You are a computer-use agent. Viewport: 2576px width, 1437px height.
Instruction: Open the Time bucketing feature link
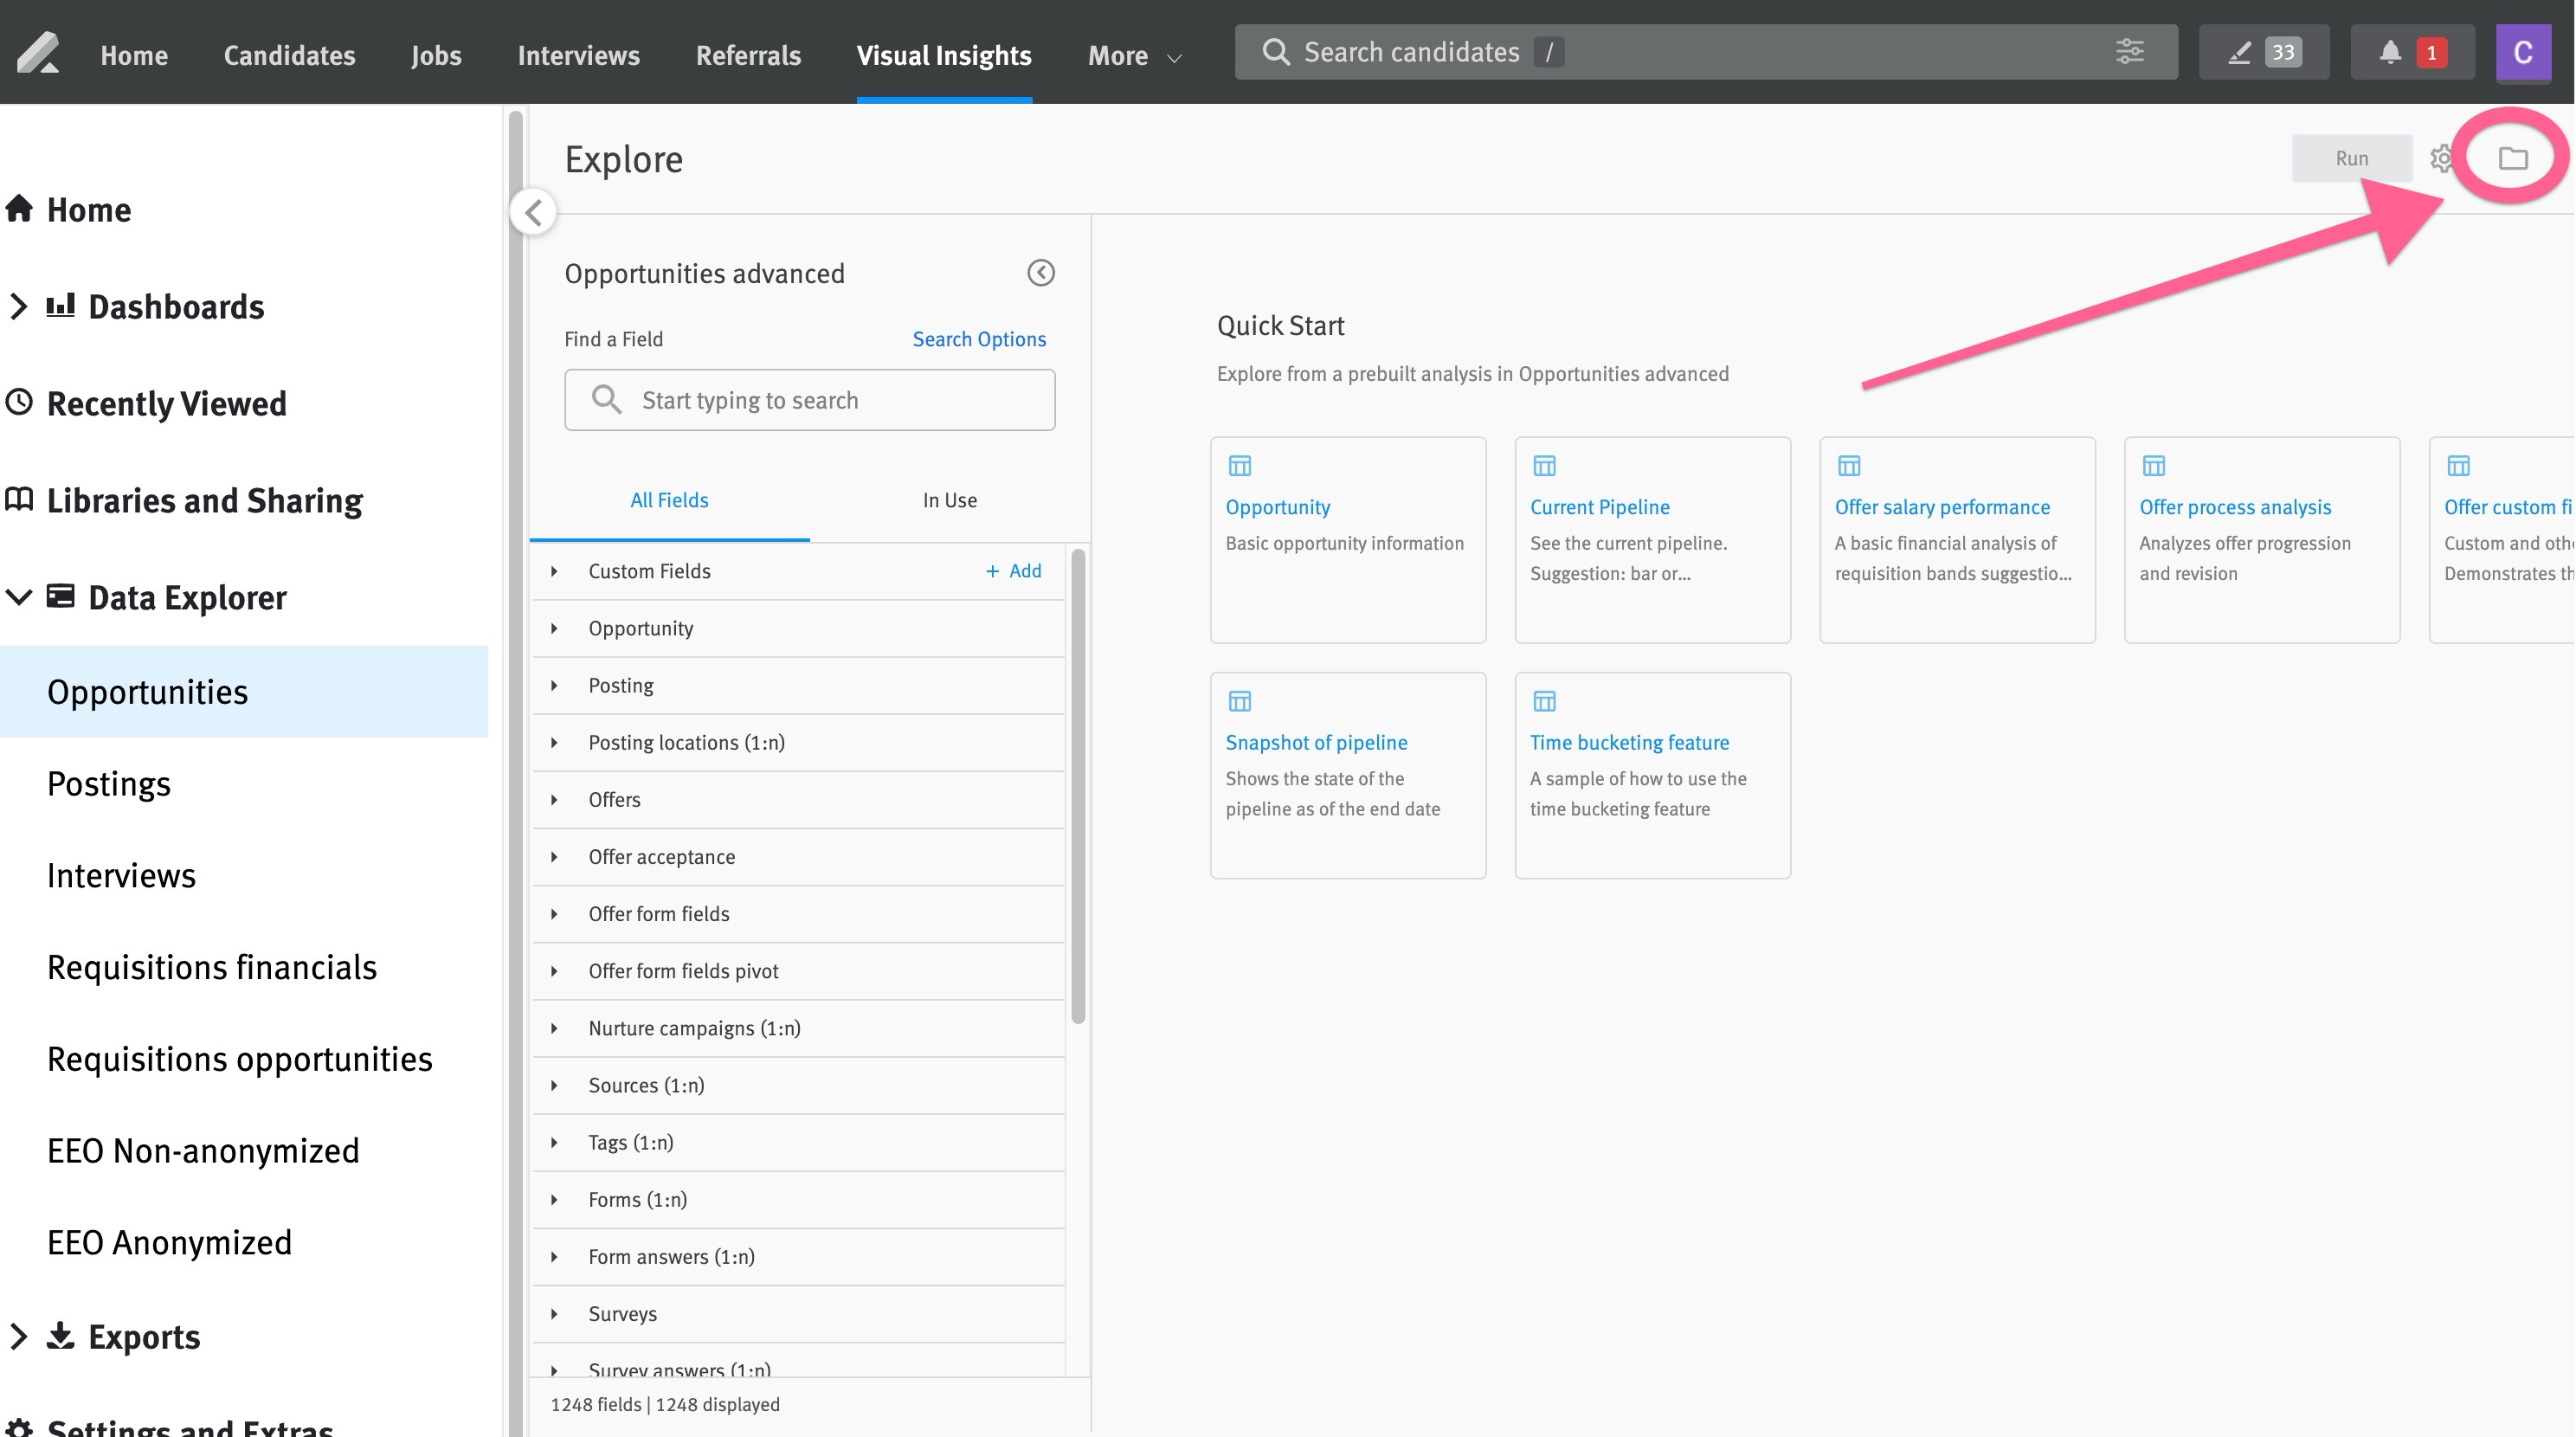coord(1629,742)
